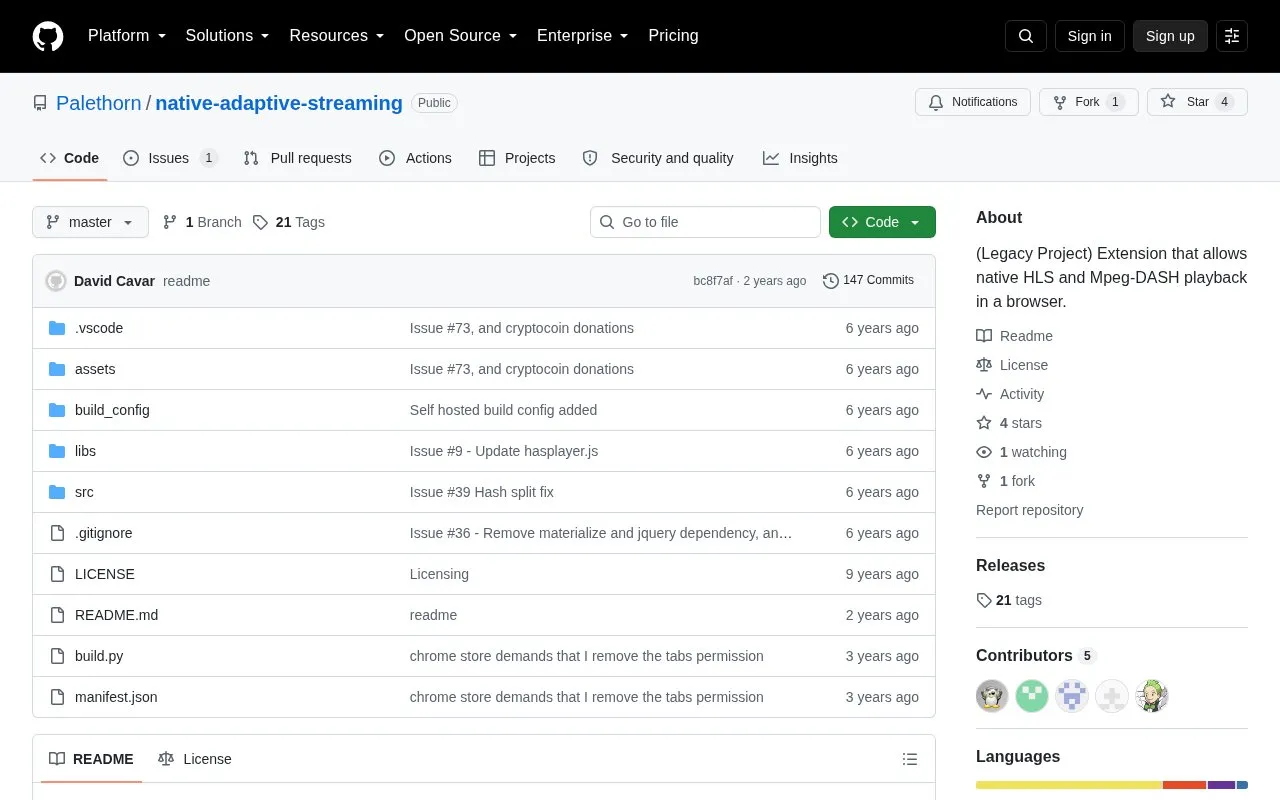
Task: Click the build_config folder icon
Action: pyautogui.click(x=57, y=410)
